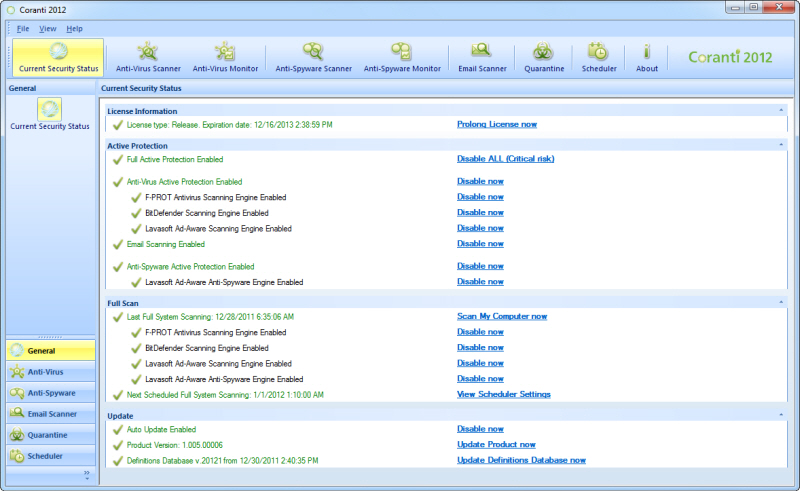Disable BitDefender engine under Full Scan
The height and width of the screenshot is (491, 800).
[480, 348]
